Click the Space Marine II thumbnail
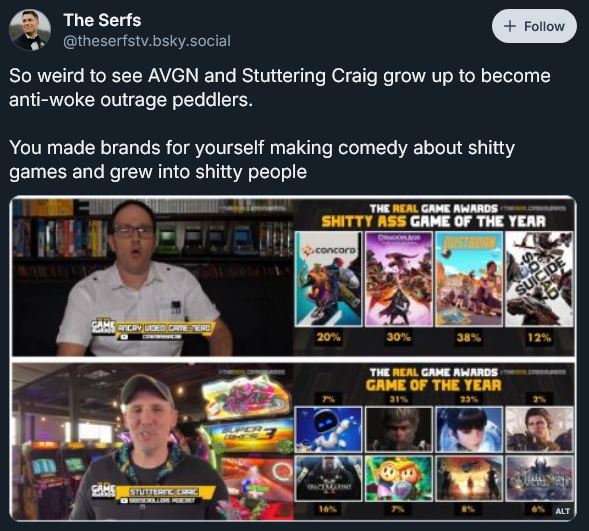The height and width of the screenshot is (531, 589). 328,478
